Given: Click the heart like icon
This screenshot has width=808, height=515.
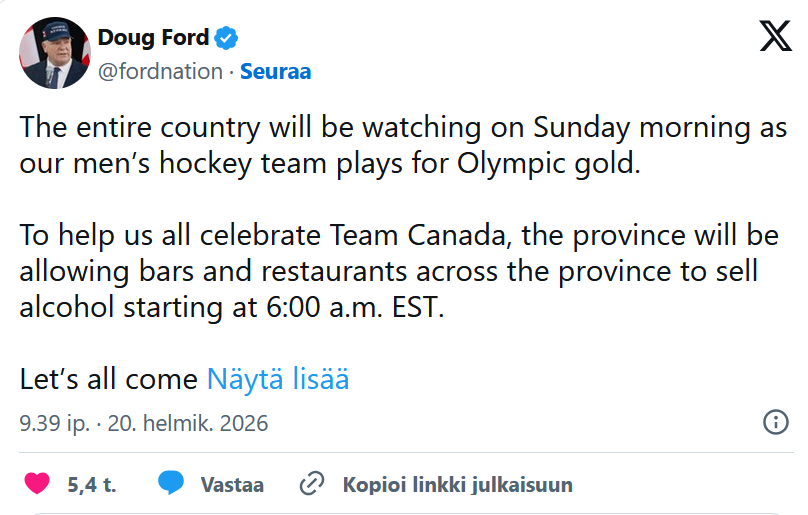Looking at the screenshot, I should pos(37,484).
